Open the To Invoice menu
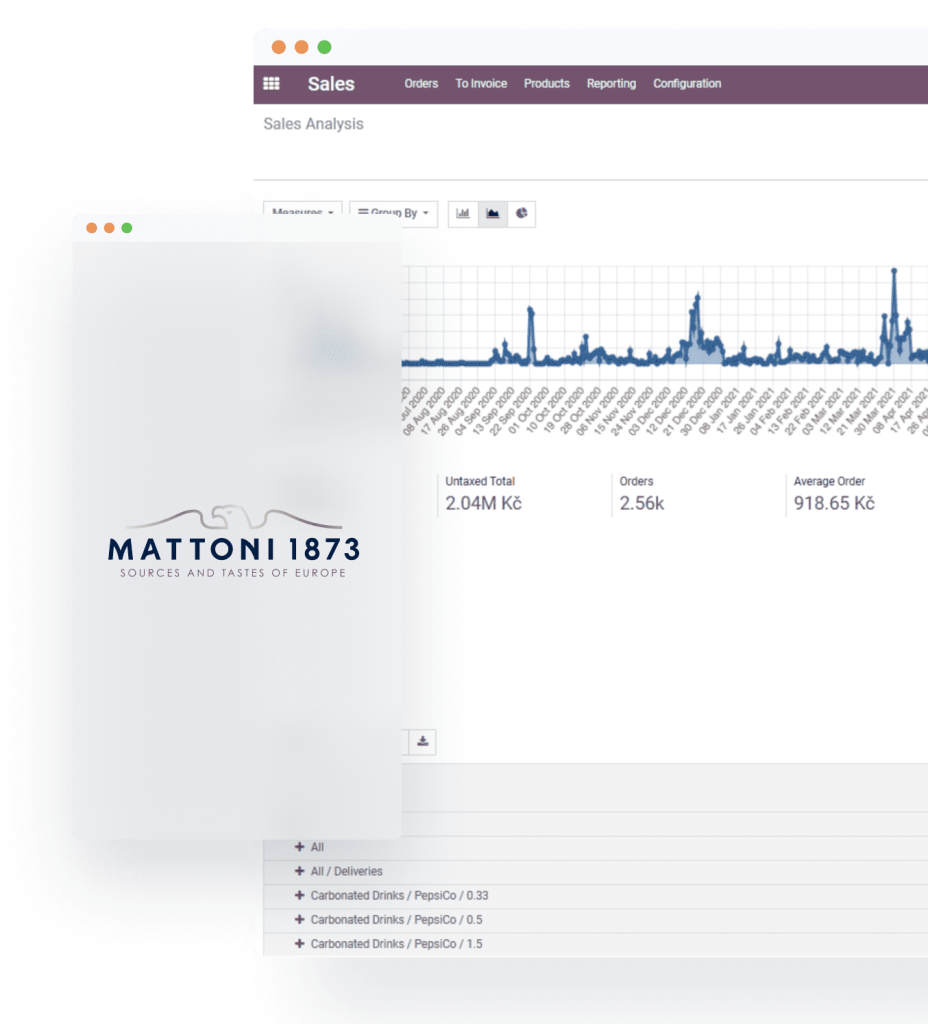Screen dimensions: 928x1024 click(481, 84)
